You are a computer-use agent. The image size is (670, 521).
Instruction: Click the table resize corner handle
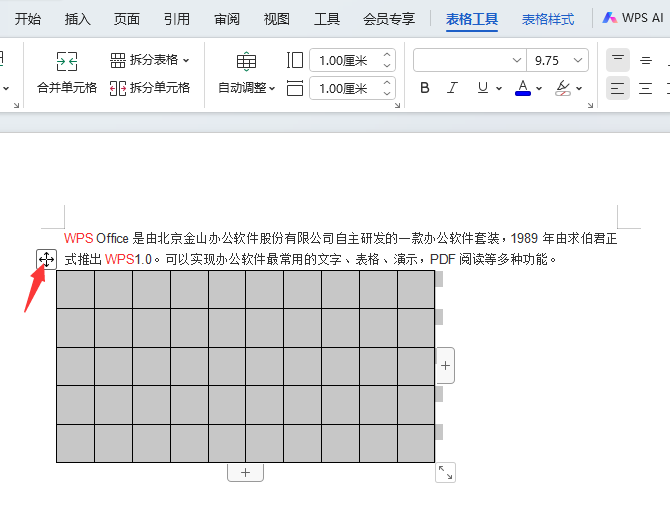[x=445, y=473]
